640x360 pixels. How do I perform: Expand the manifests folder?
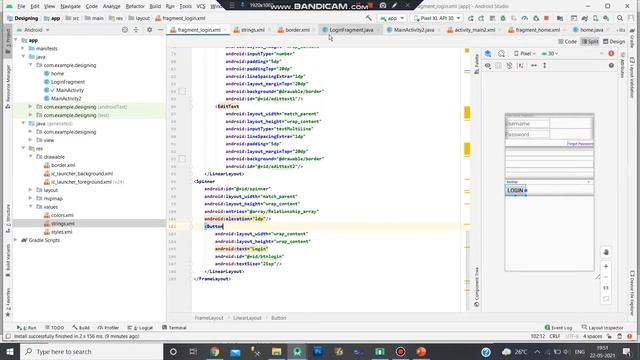[x=23, y=48]
